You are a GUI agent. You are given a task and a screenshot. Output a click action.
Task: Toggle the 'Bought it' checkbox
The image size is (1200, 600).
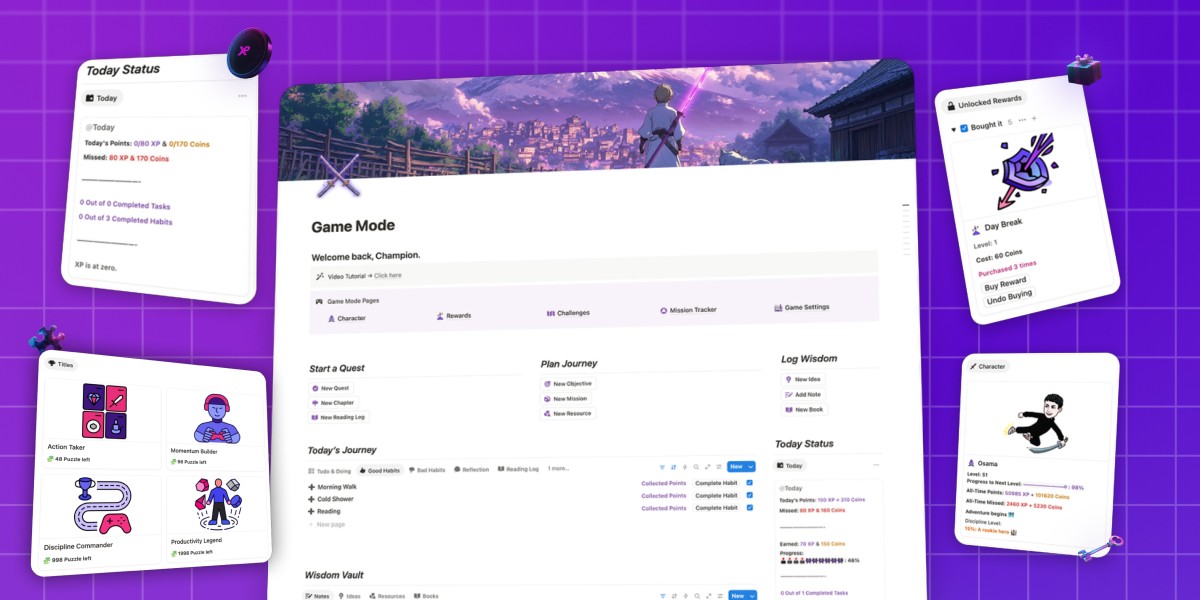tap(964, 128)
